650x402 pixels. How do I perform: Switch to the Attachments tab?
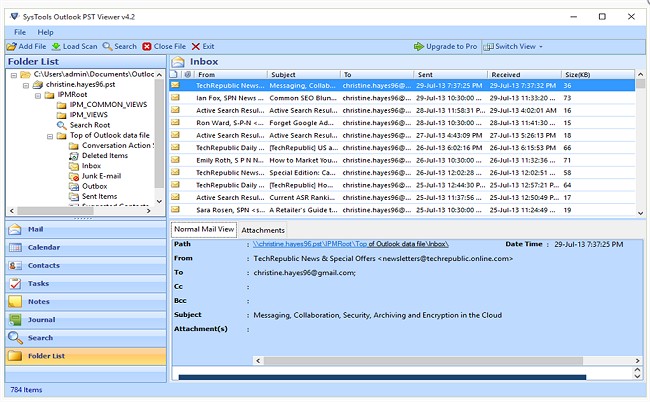(x=263, y=230)
